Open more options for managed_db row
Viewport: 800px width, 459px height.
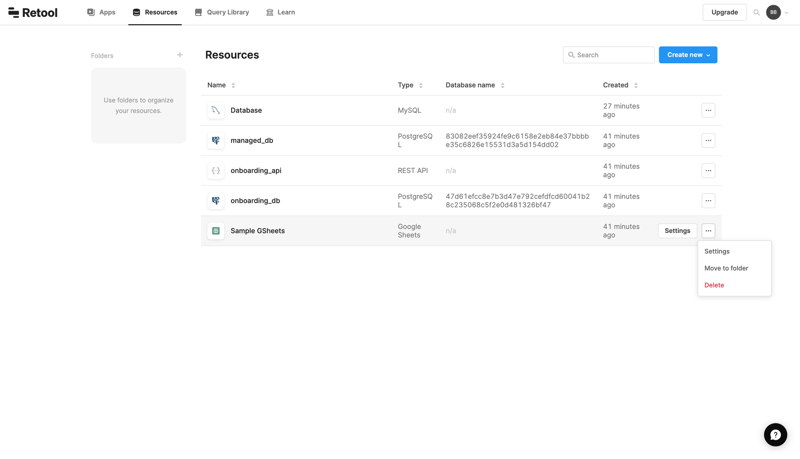[708, 140]
